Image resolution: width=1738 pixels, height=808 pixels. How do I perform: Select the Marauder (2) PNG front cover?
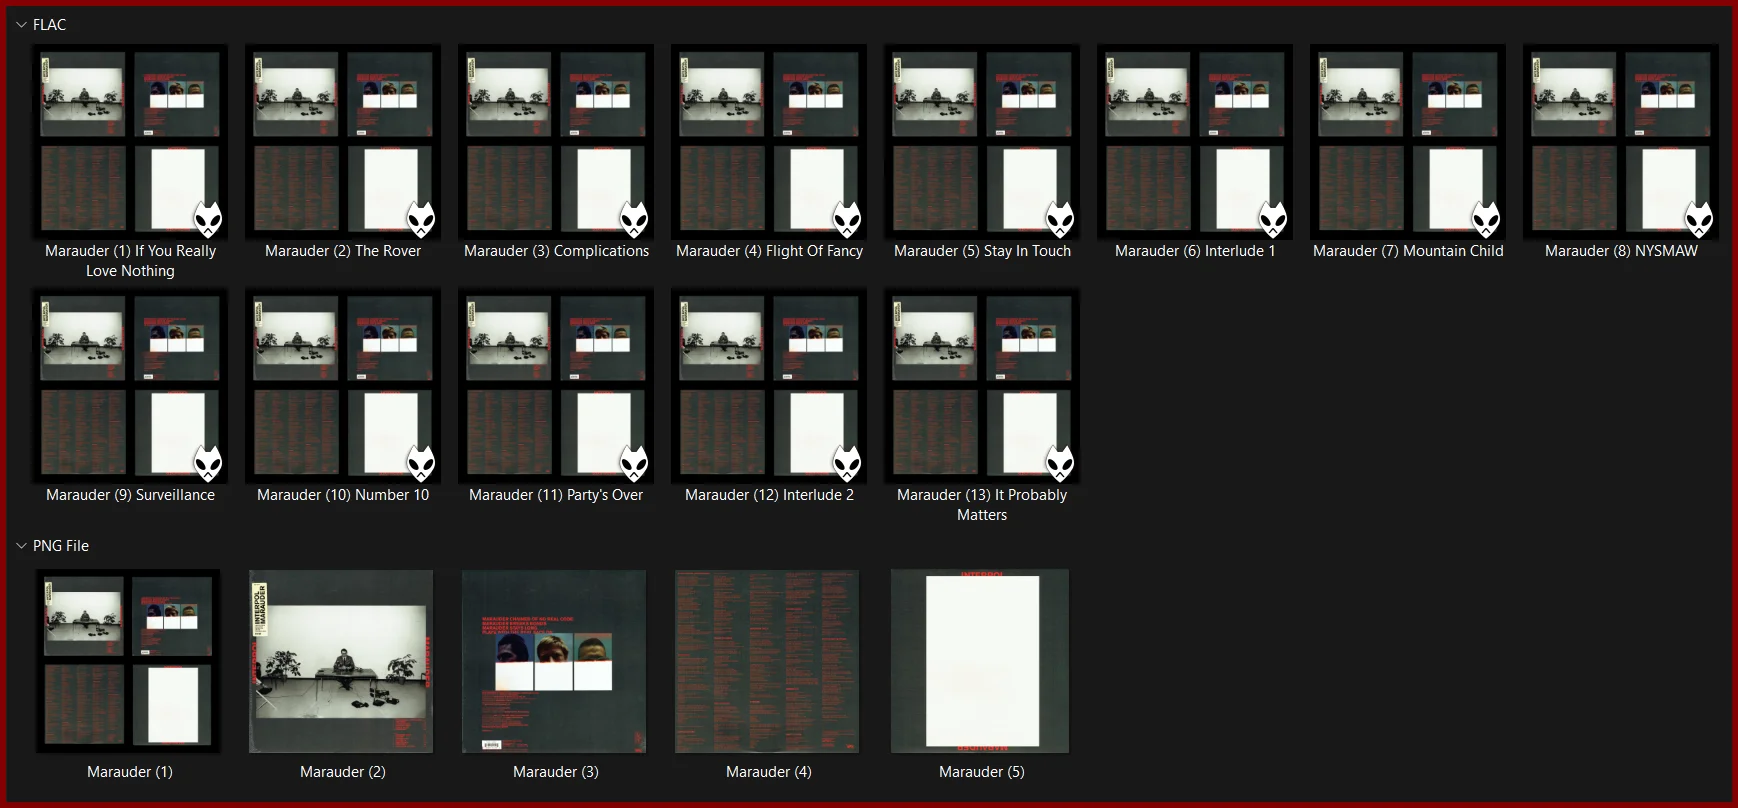pos(341,661)
